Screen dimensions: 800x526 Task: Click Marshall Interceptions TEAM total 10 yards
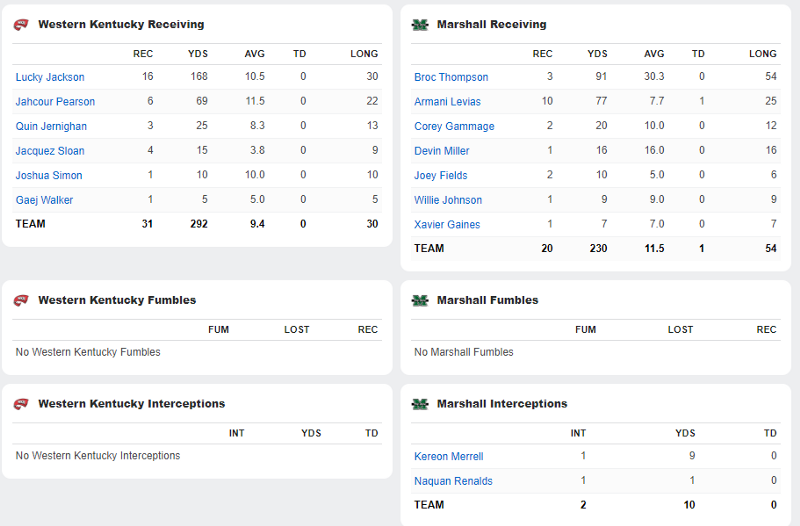click(x=689, y=505)
